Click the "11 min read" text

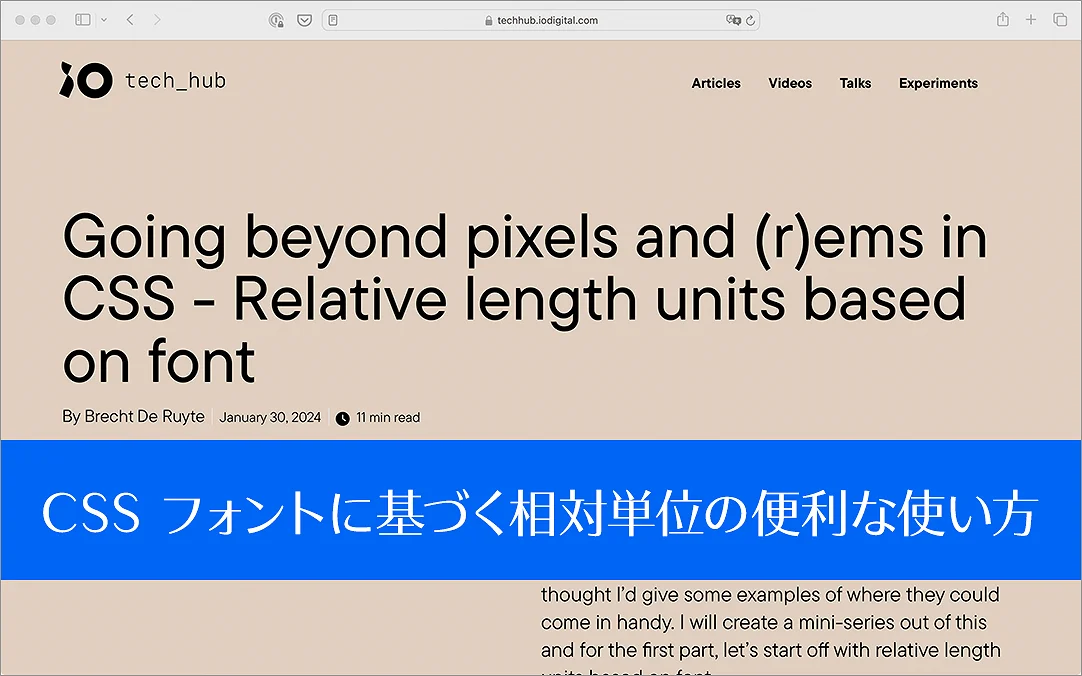[388, 417]
